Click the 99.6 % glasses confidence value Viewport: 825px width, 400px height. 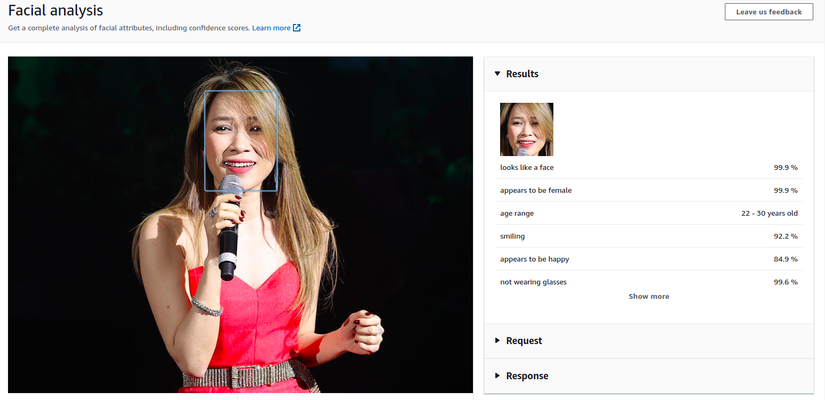(786, 282)
